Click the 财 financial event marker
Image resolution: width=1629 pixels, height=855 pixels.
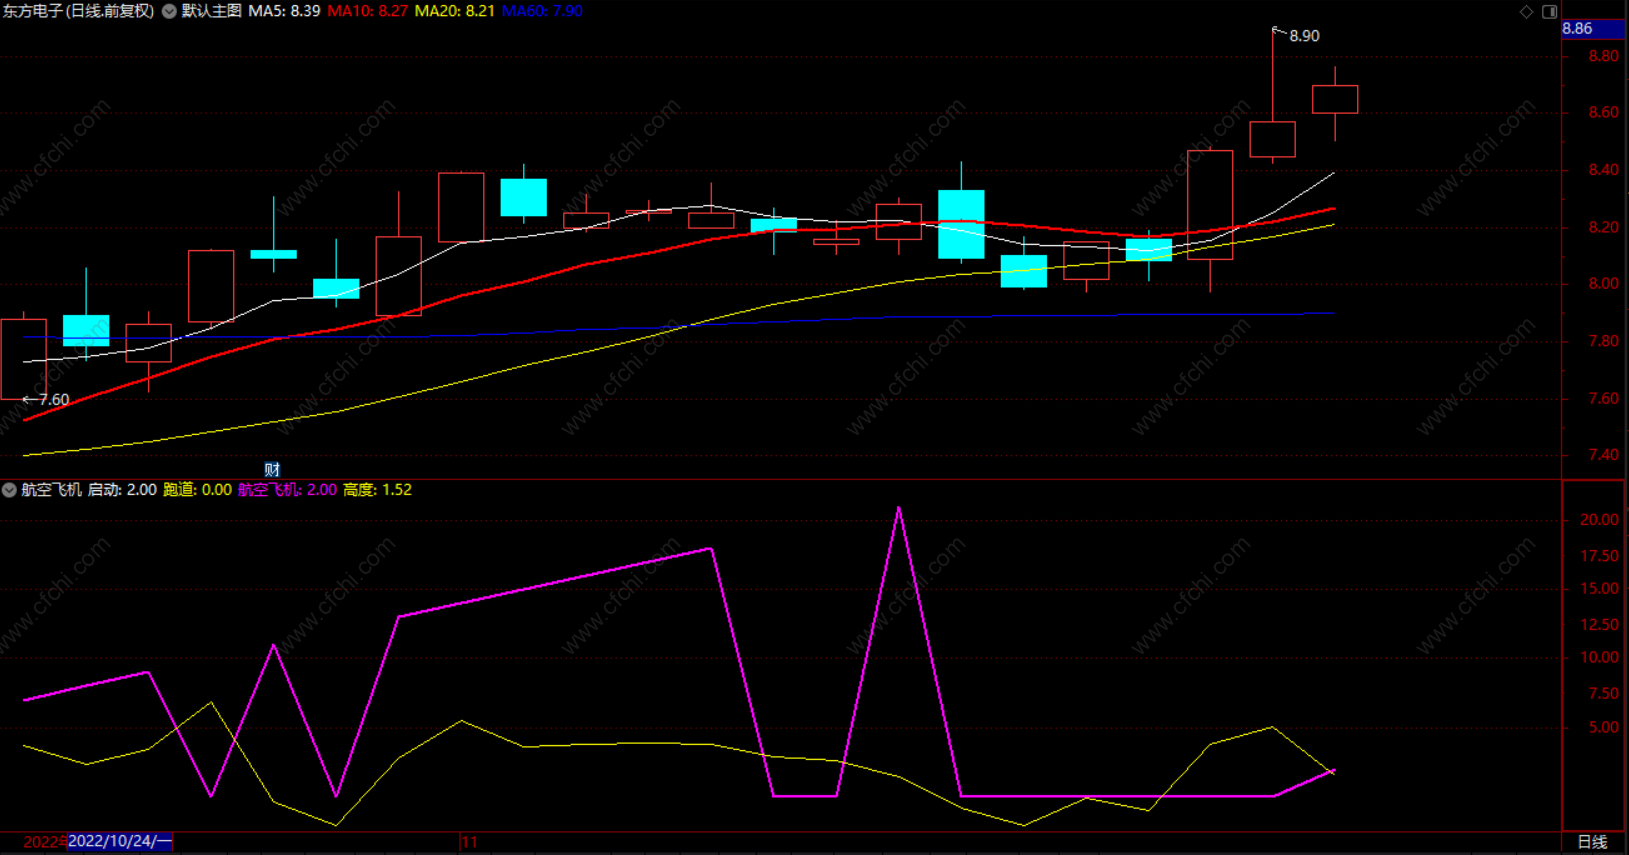tap(272, 469)
